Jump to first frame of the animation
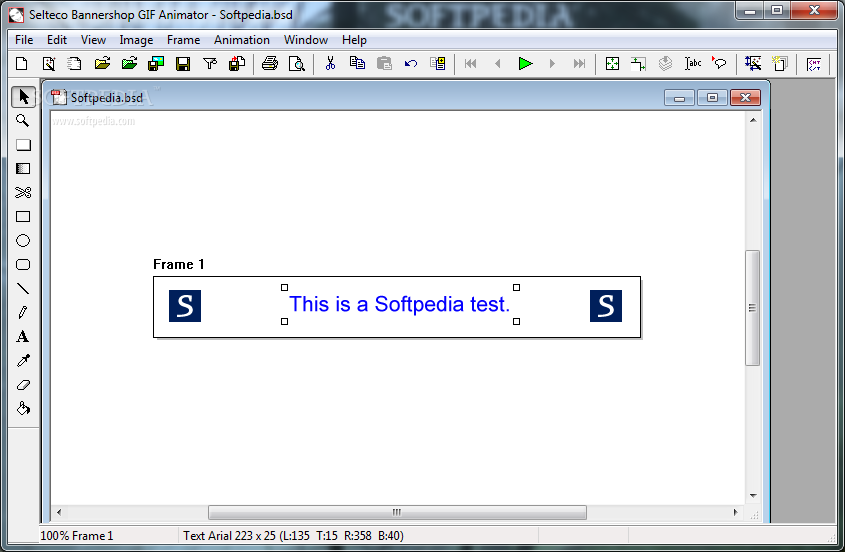This screenshot has height=552, width=845. [470, 64]
